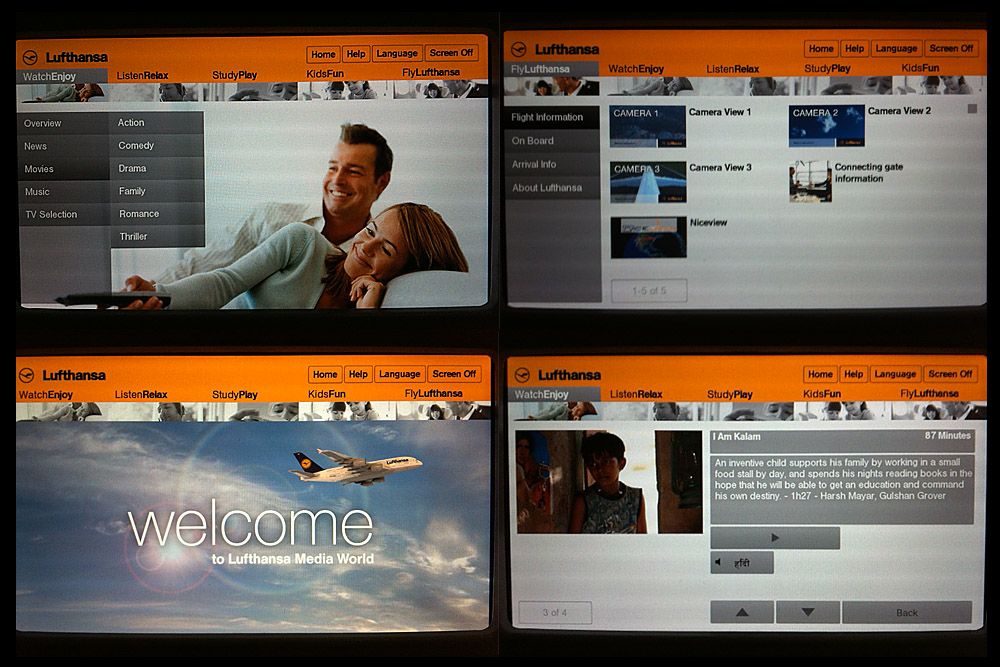Select the Hindi audio language button
Screen dimensions: 1000x667
coord(742,562)
